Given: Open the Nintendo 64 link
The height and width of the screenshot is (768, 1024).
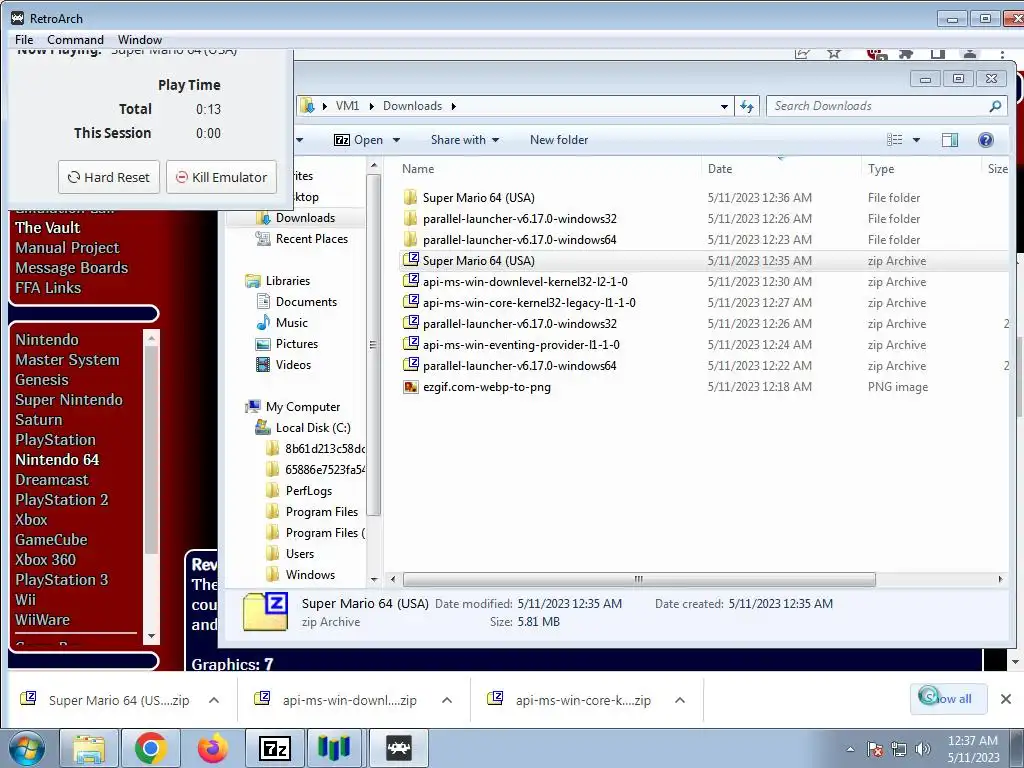Looking at the screenshot, I should pyautogui.click(x=57, y=460).
